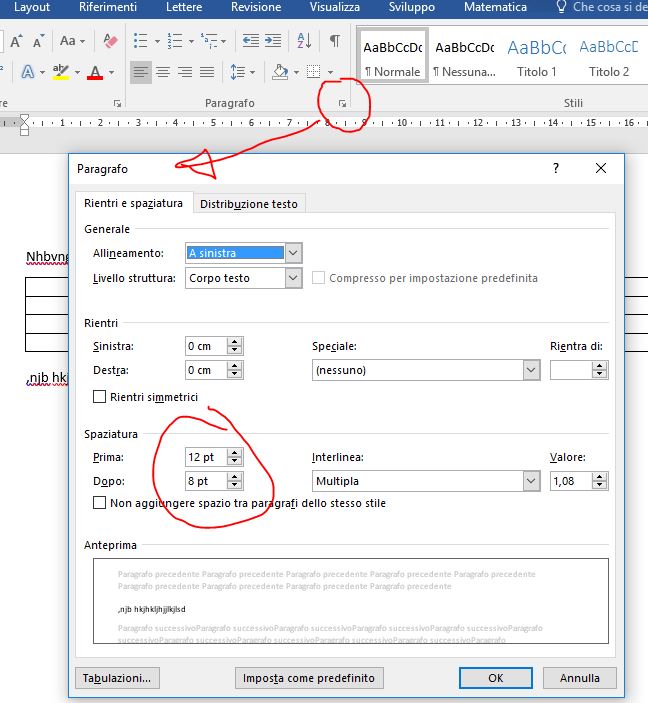648x703 pixels.
Task: Open the highlight color dropdown arrow
Action: [77, 72]
